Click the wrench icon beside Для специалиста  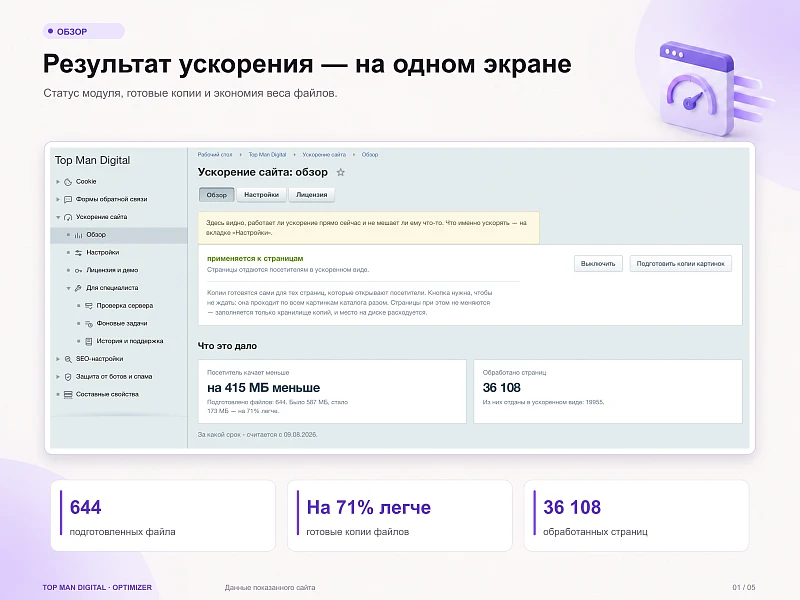(78, 288)
